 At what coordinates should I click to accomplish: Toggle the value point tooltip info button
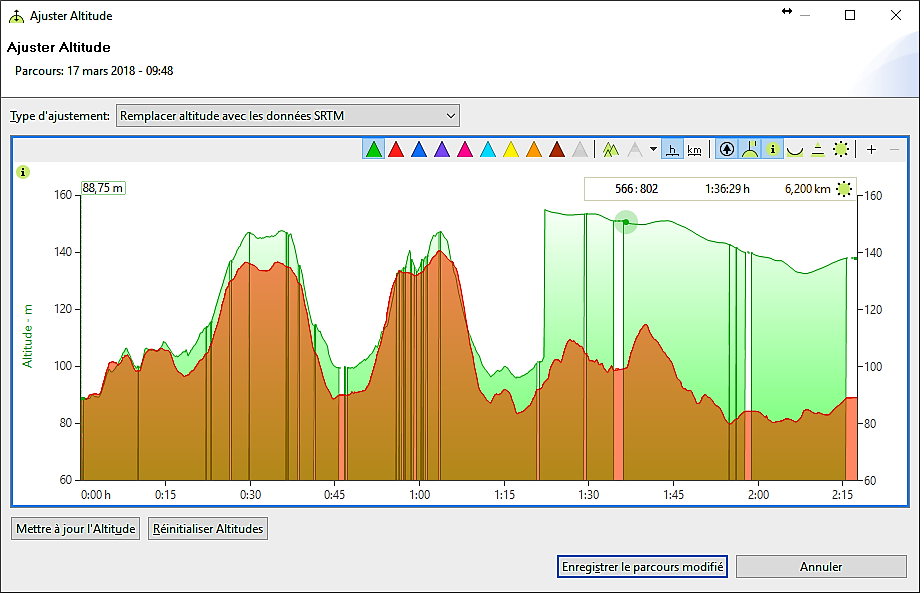coord(773,150)
